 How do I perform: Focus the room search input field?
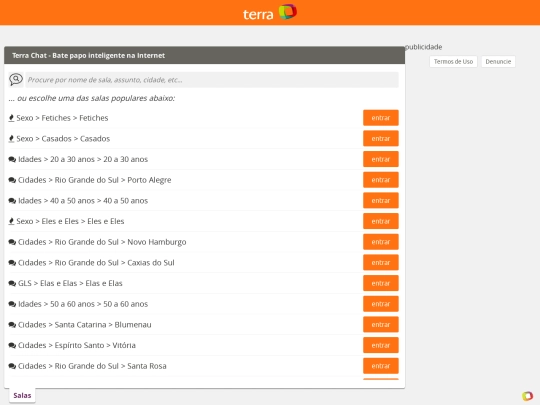[212, 80]
